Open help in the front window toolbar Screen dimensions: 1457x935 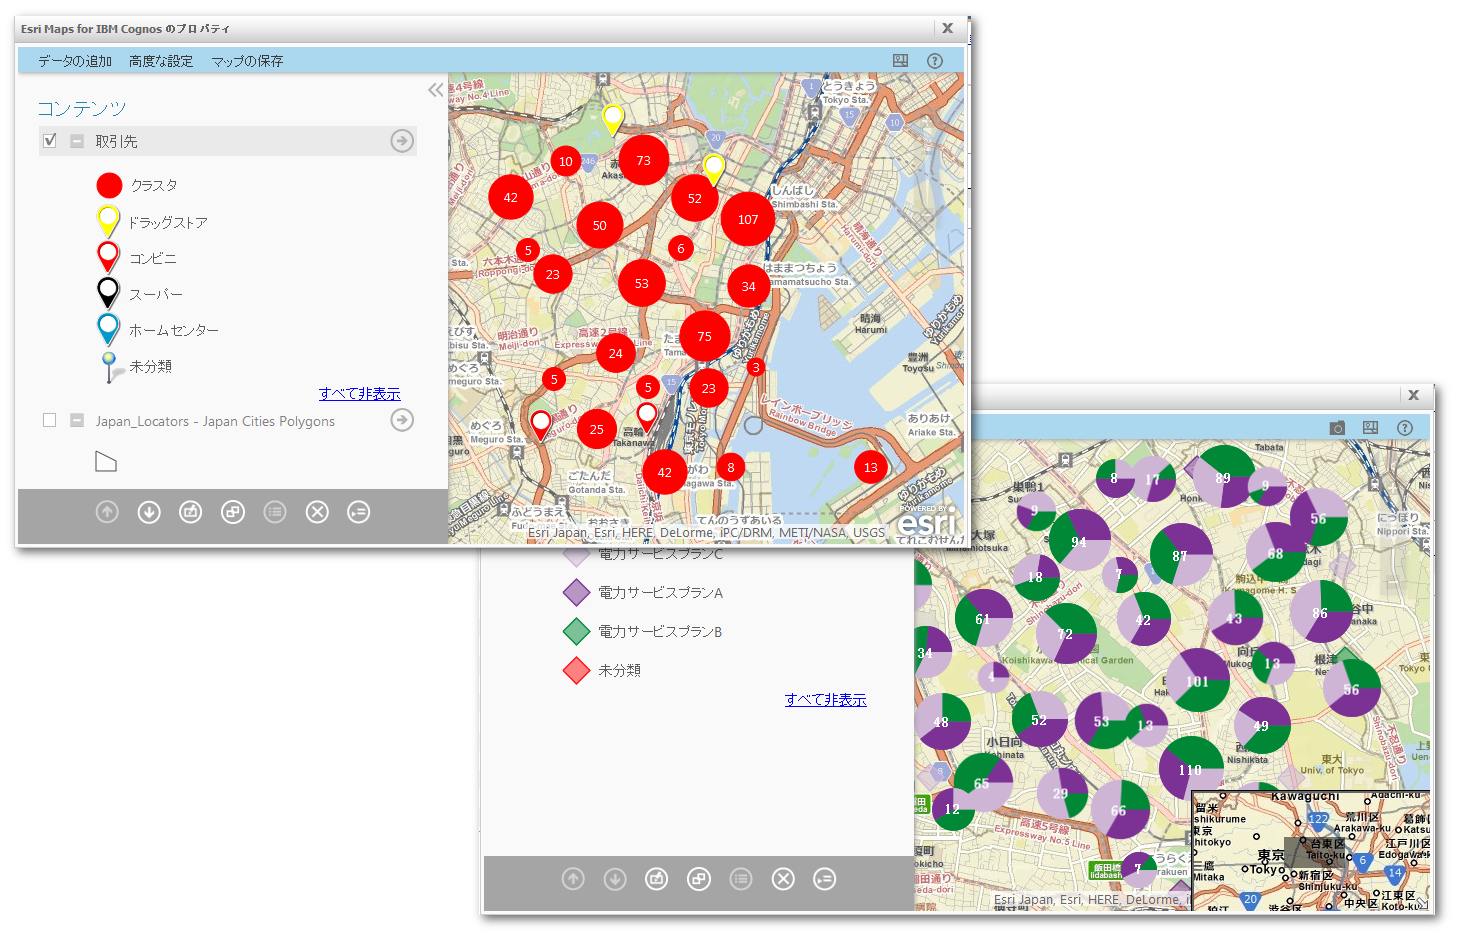[935, 61]
